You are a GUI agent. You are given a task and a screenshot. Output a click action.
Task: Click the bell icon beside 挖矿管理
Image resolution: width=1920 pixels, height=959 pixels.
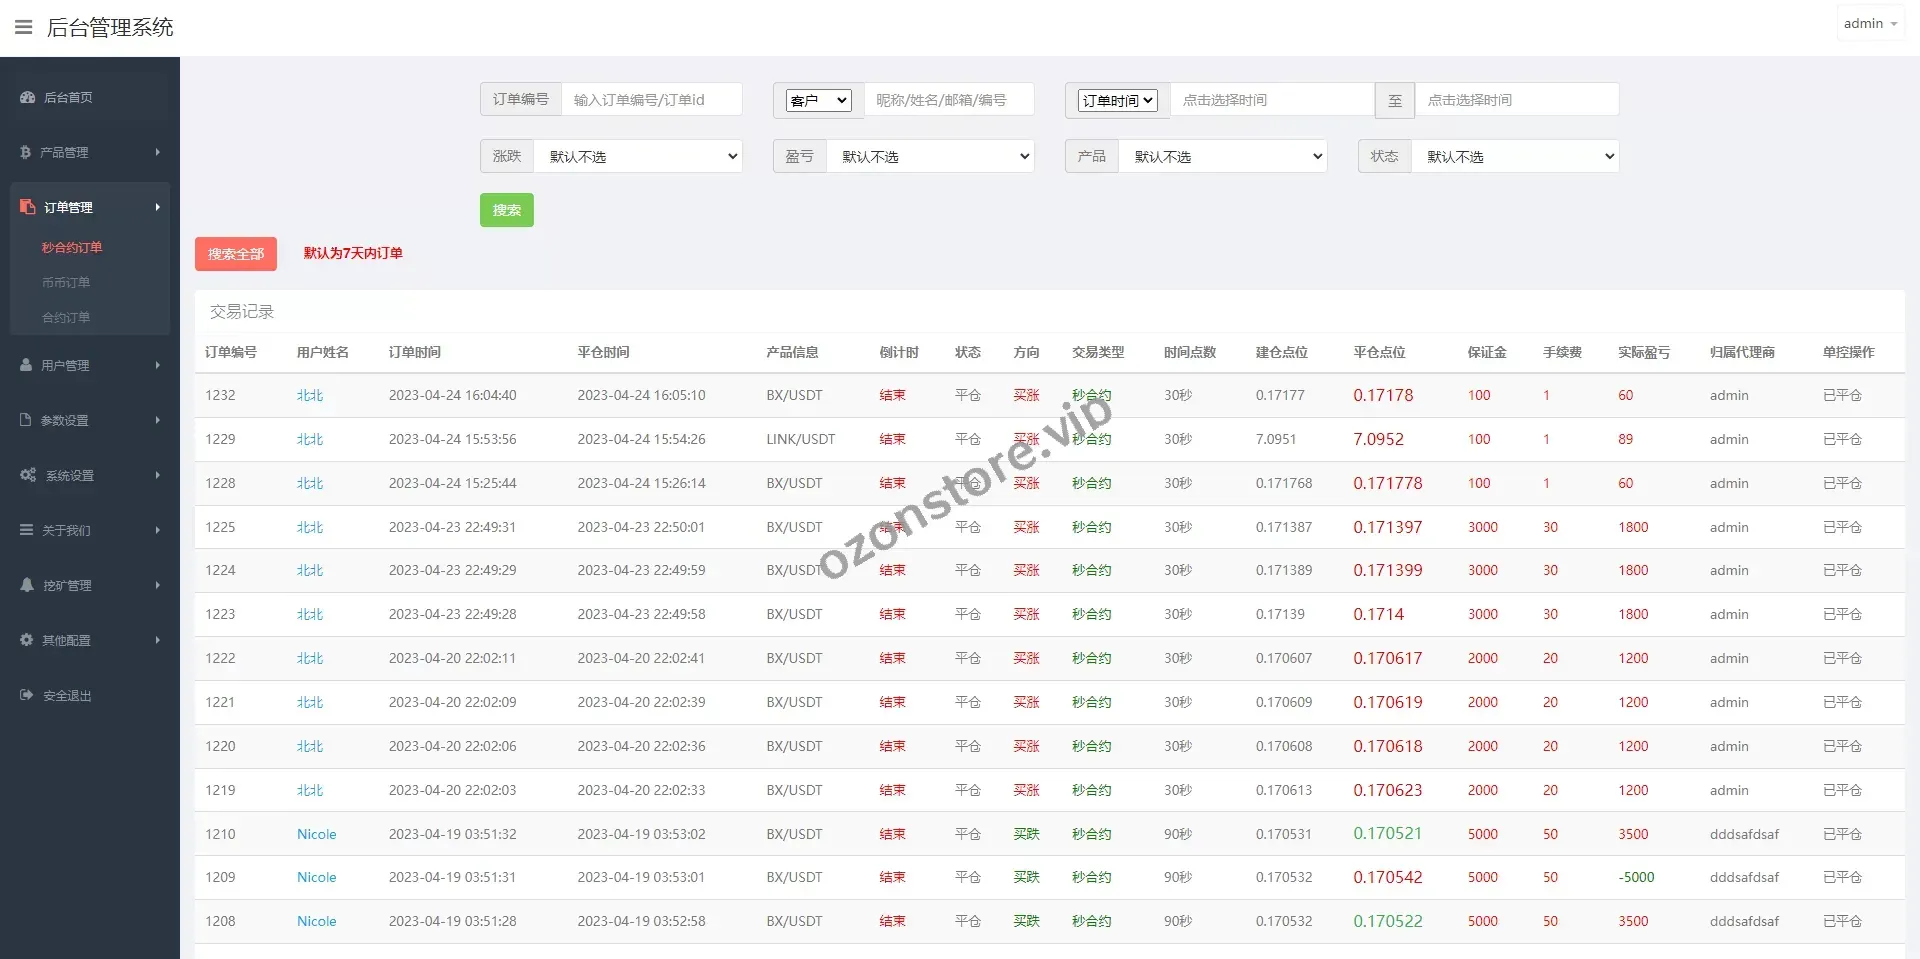coord(26,585)
